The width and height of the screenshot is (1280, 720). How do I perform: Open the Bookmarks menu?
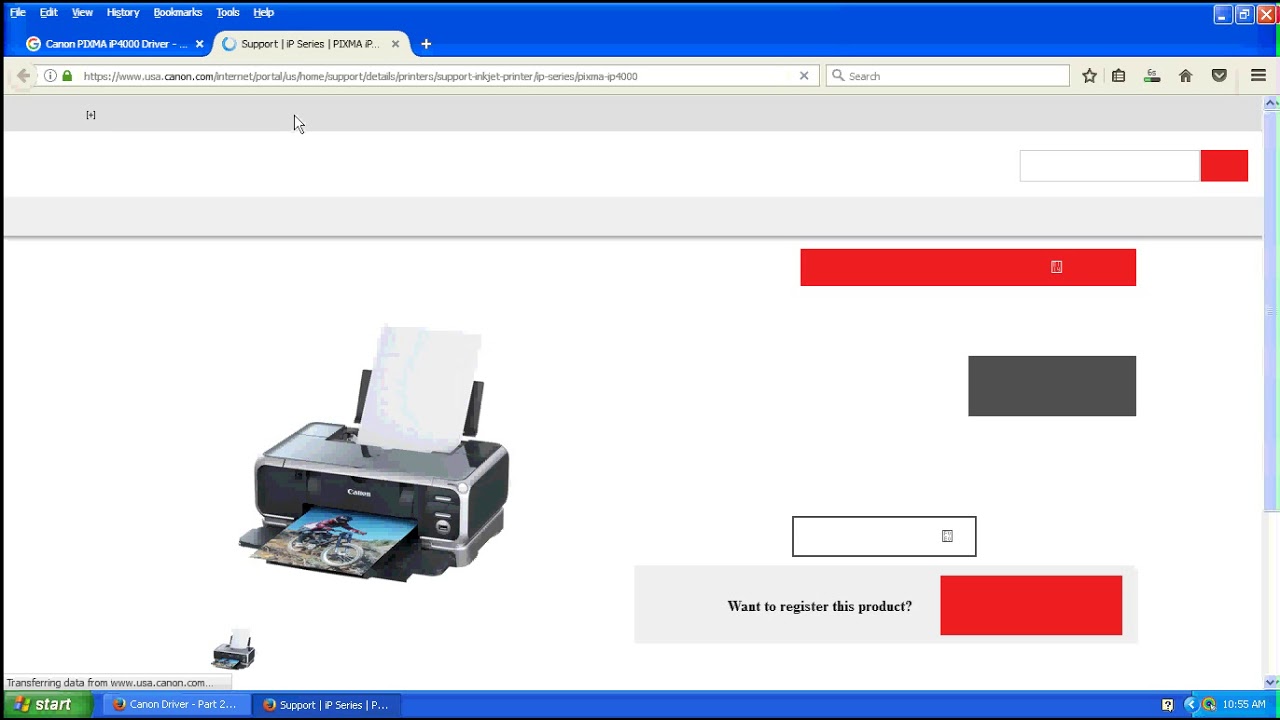[178, 12]
